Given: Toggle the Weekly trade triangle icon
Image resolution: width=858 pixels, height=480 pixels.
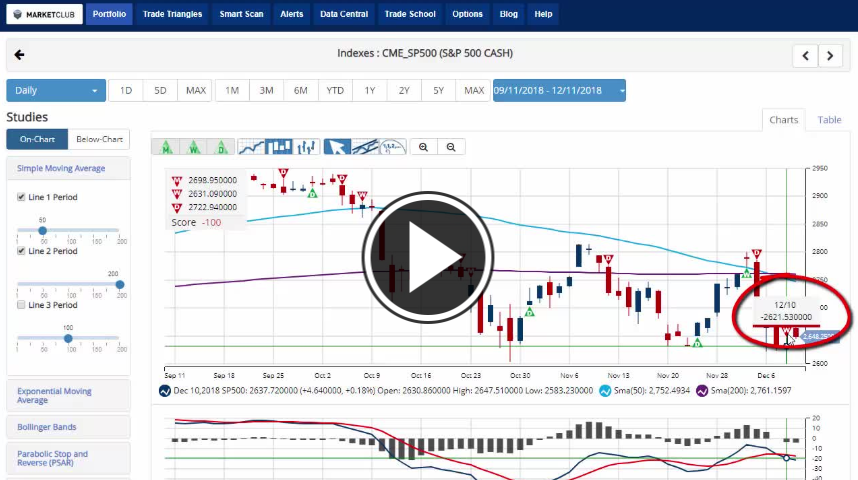Looking at the screenshot, I should coord(194,147).
